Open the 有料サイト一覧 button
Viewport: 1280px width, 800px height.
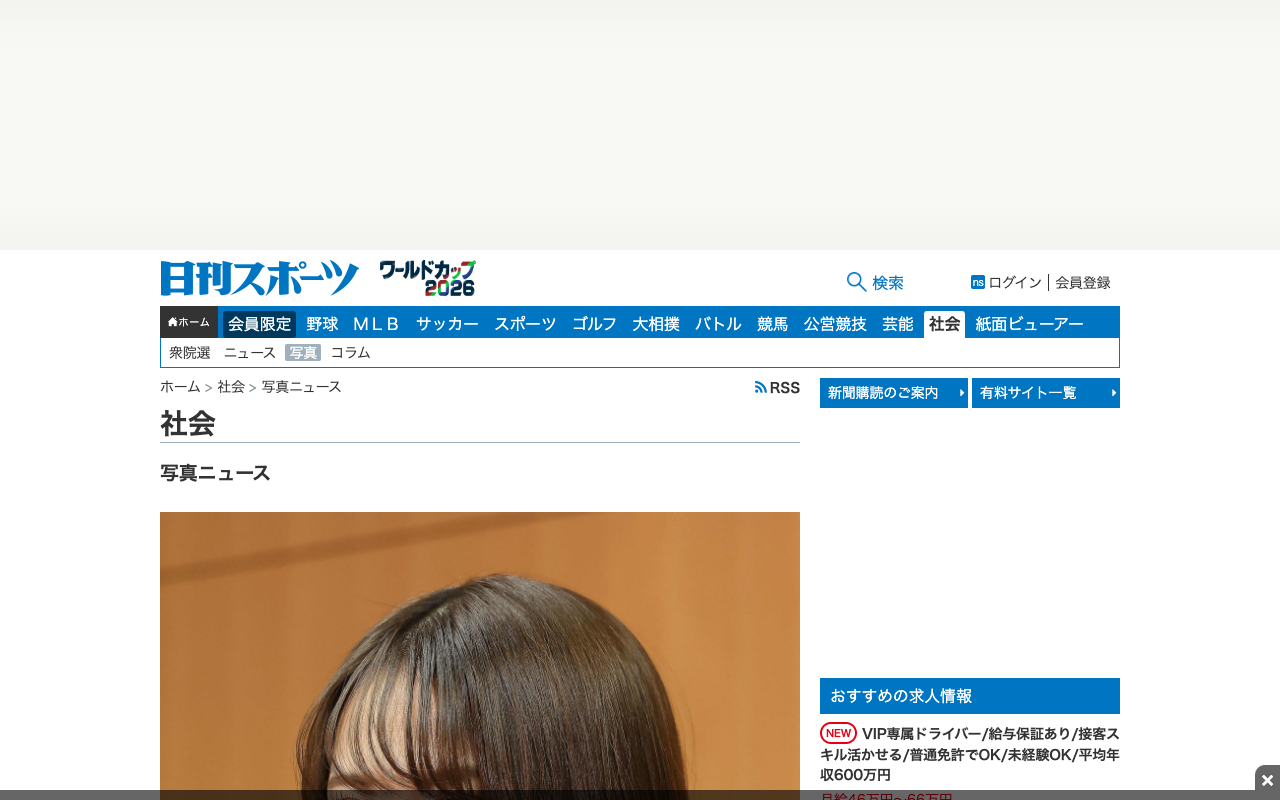1046,393
